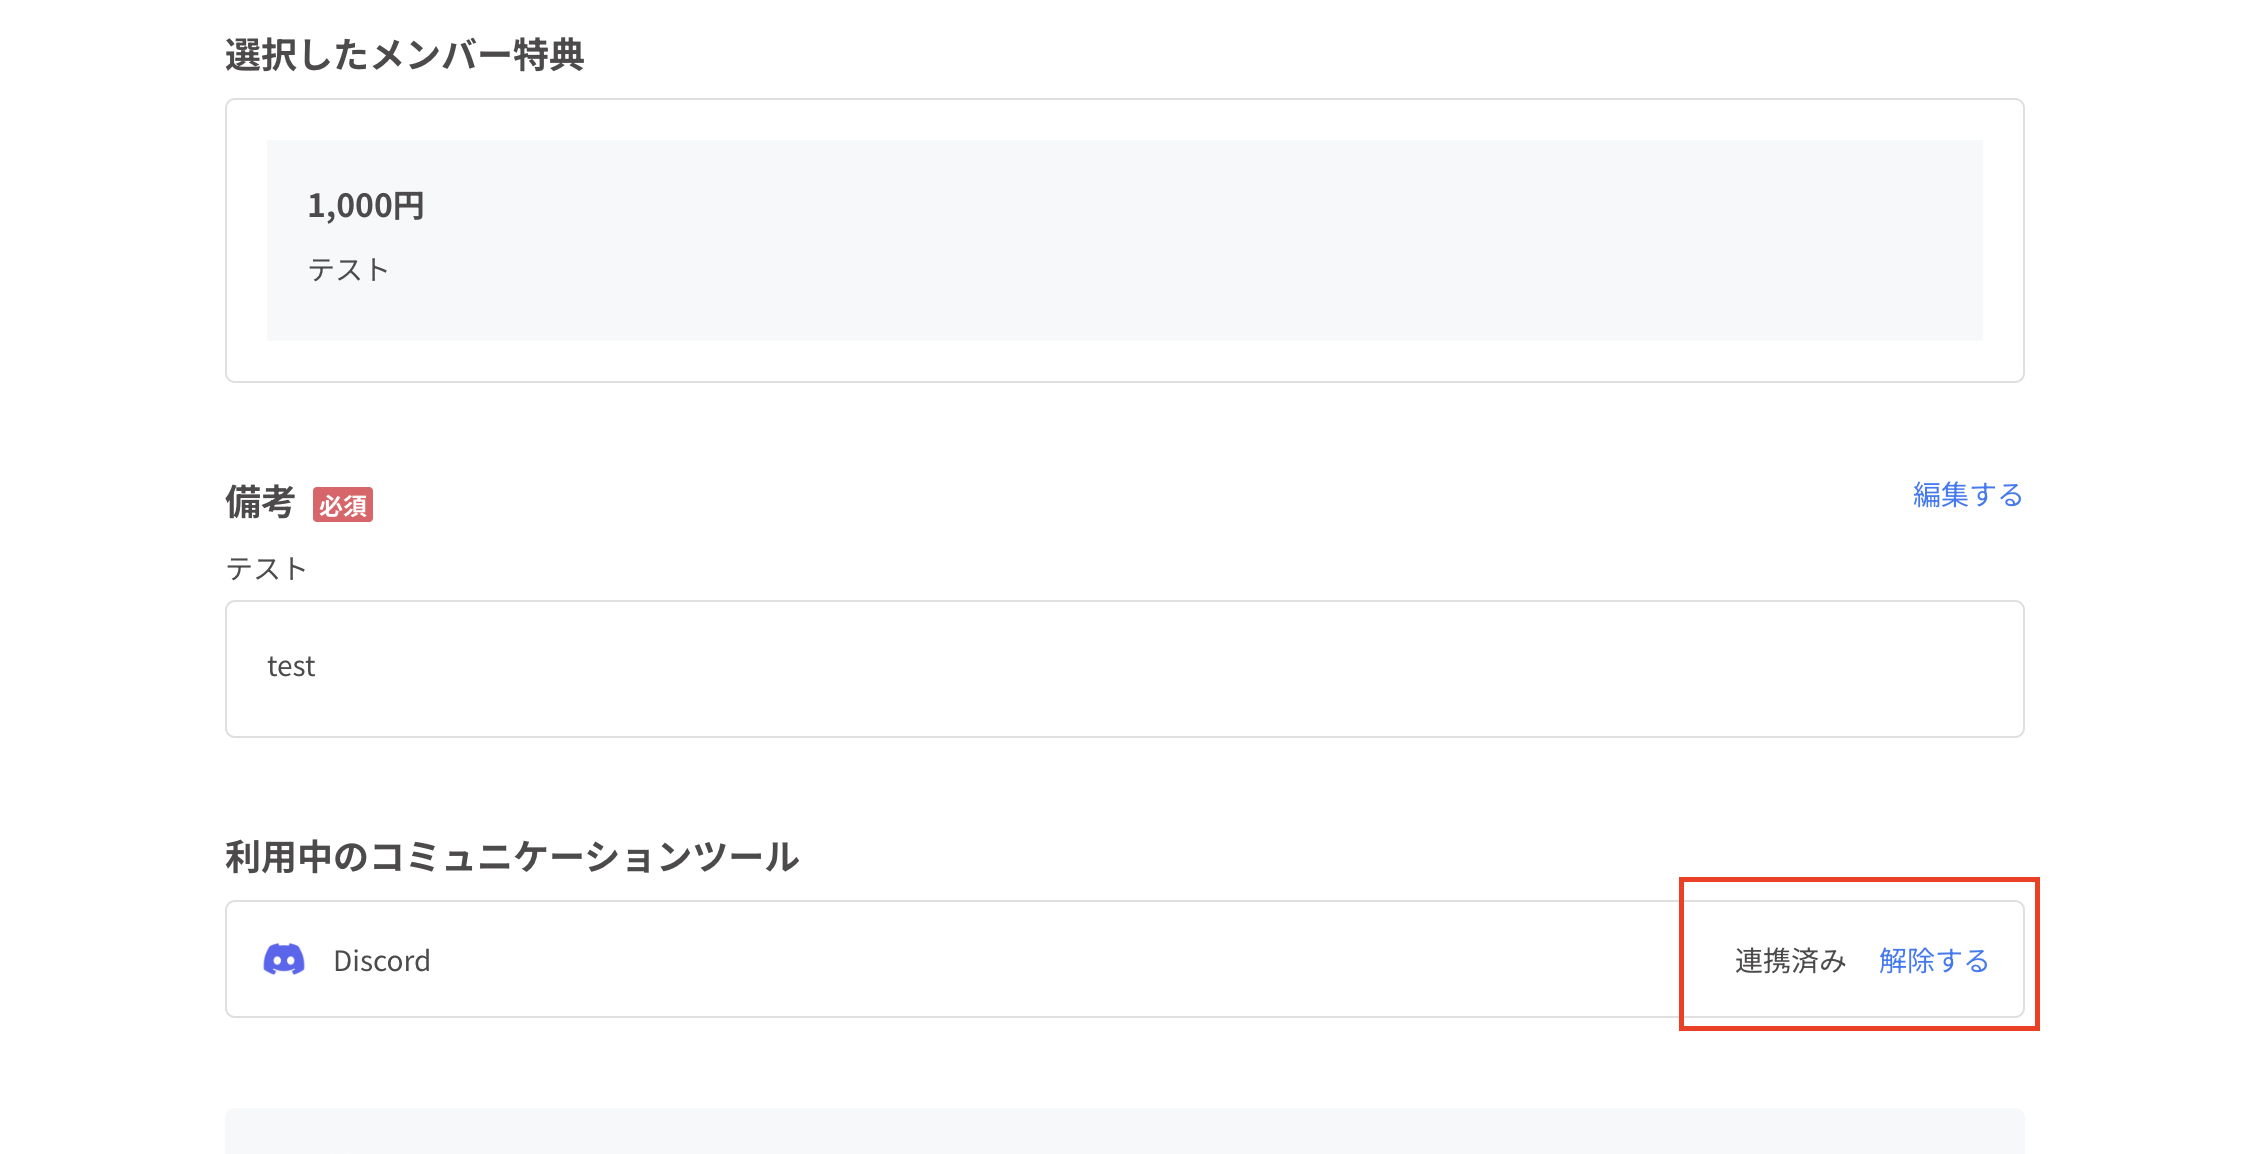Screen dimensions: 2254x1154
Task: Click the highlighted Discord link status area
Action: pos(1858,958)
